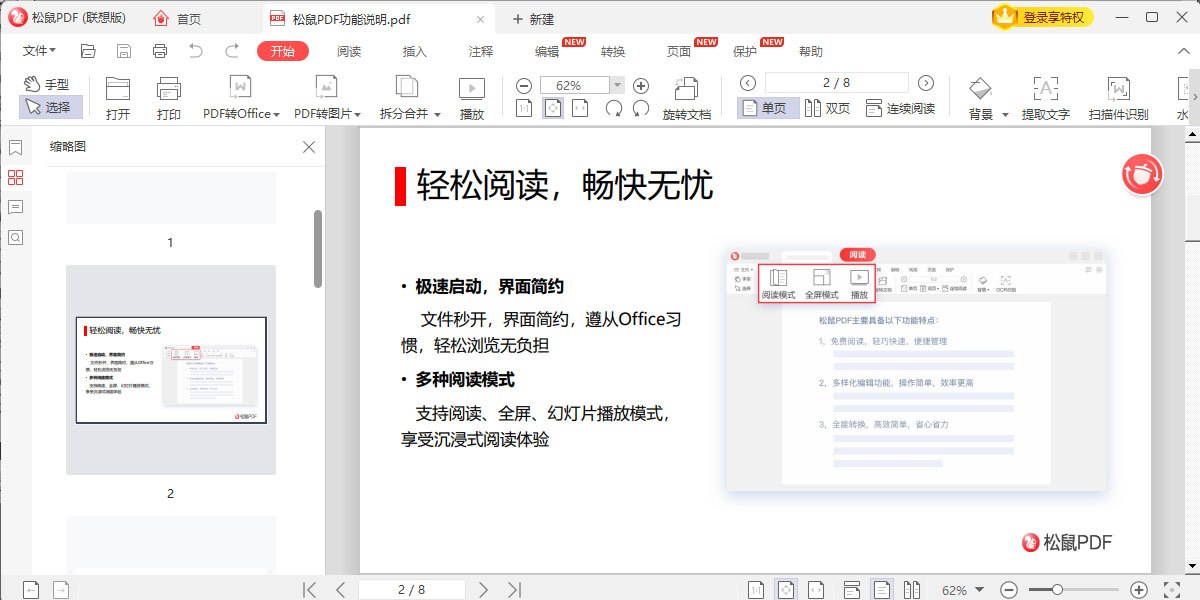Create a new tab with New button

coord(533,19)
